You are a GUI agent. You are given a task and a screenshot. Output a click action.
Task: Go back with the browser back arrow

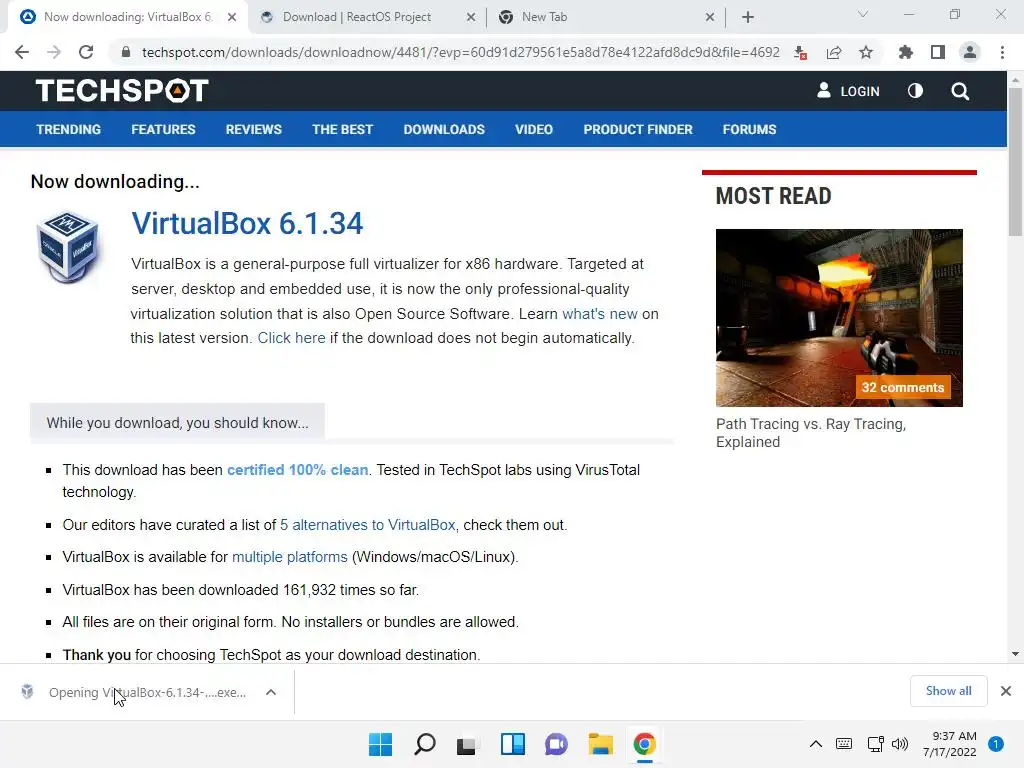pyautogui.click(x=22, y=52)
